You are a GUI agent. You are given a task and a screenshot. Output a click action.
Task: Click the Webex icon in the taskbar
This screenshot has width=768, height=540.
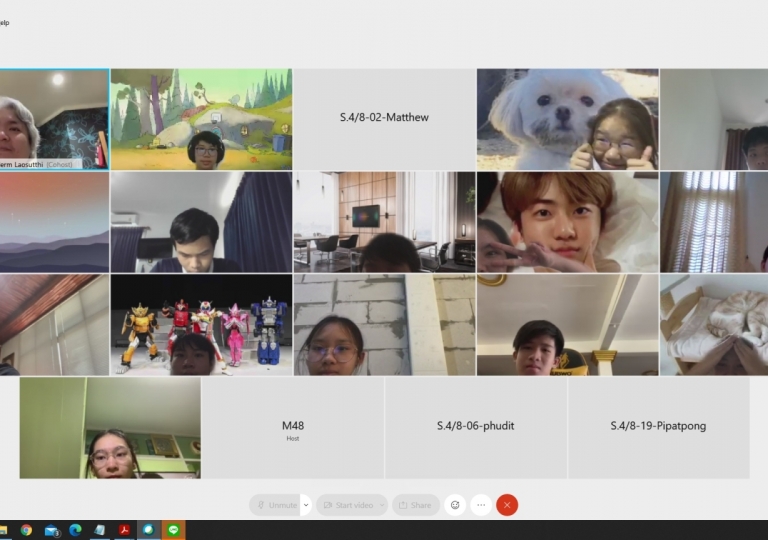click(148, 530)
